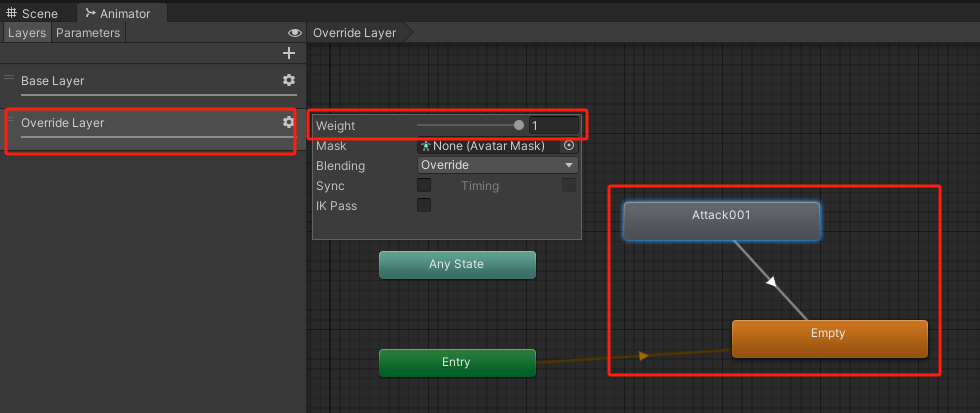Click the Blending label
This screenshot has width=980, height=413.
coord(341,166)
